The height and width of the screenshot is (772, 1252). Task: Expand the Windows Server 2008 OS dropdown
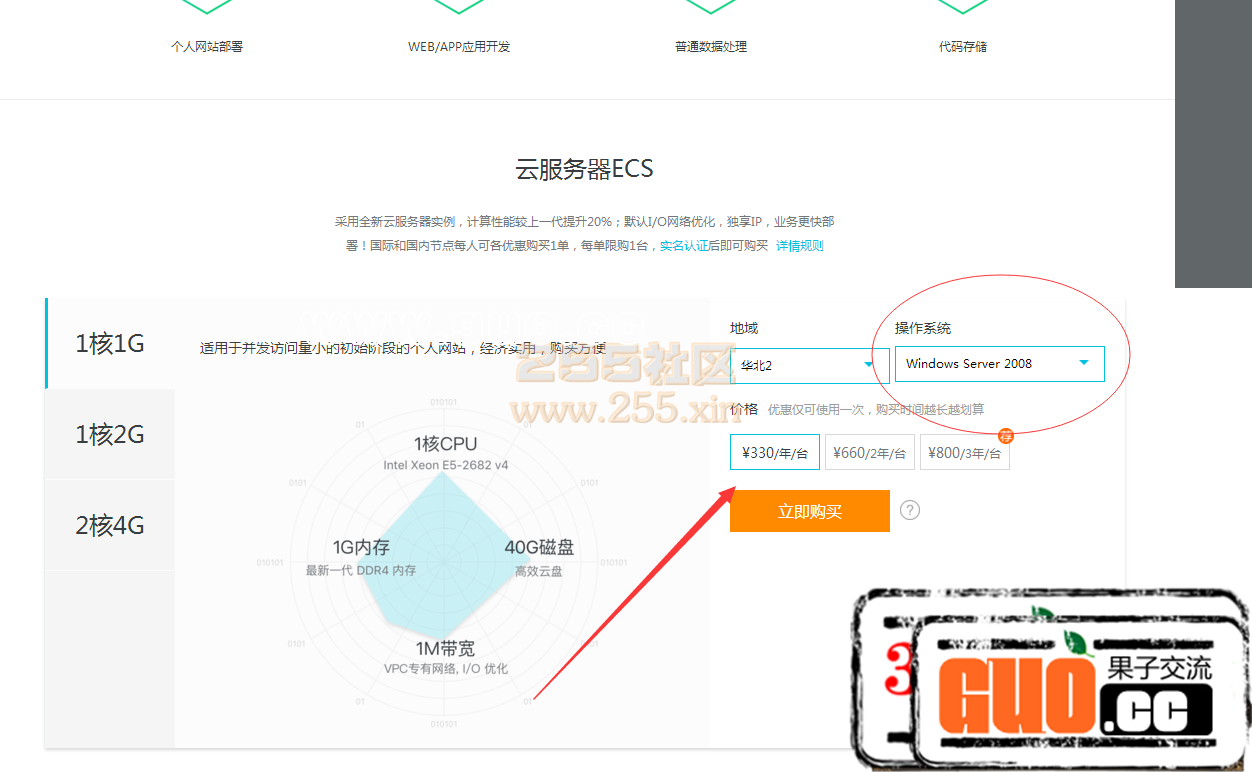(999, 364)
